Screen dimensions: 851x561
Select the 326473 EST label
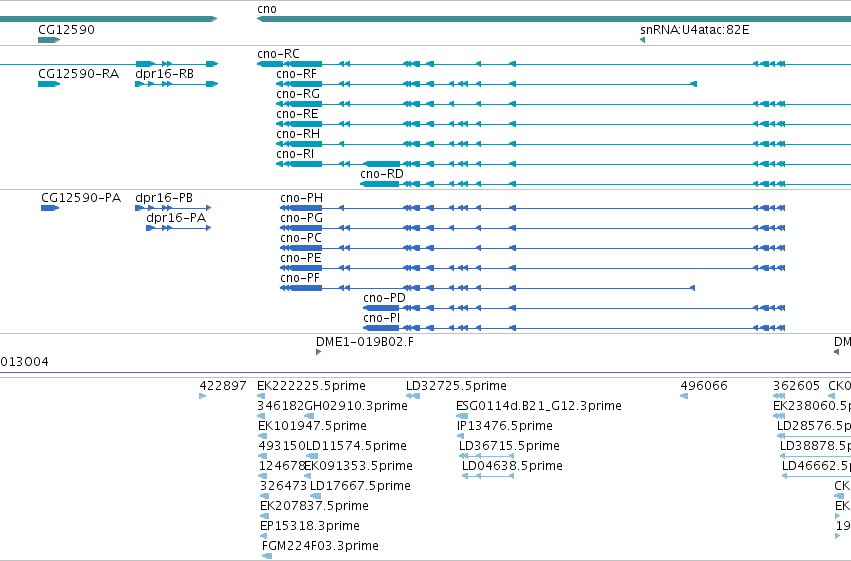(x=283, y=487)
